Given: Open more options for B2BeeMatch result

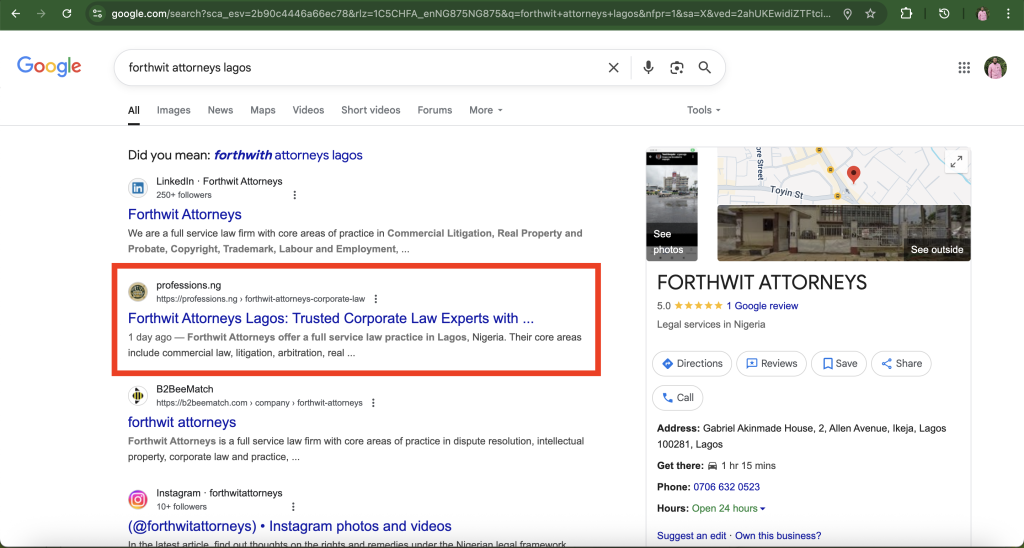Looking at the screenshot, I should [373, 403].
